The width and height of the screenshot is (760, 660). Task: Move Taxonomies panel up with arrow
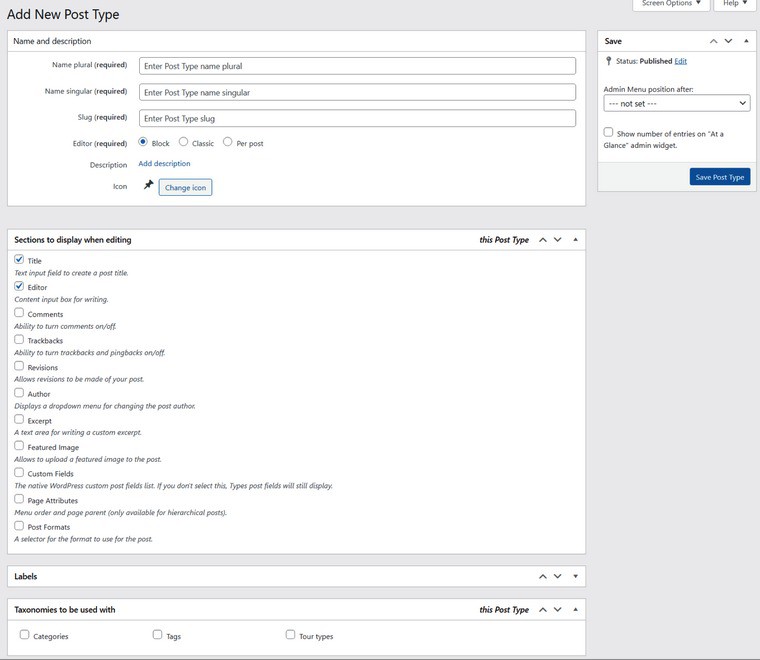tap(543, 610)
